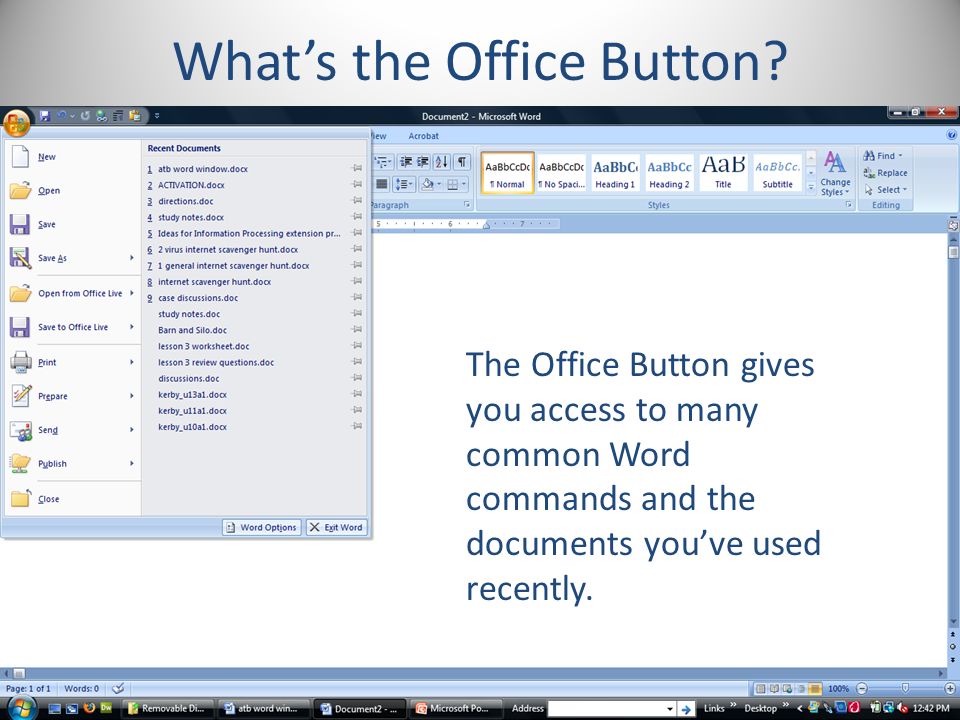Image resolution: width=960 pixels, height=720 pixels.
Task: Click the blue Help question mark icon
Action: coord(952,135)
